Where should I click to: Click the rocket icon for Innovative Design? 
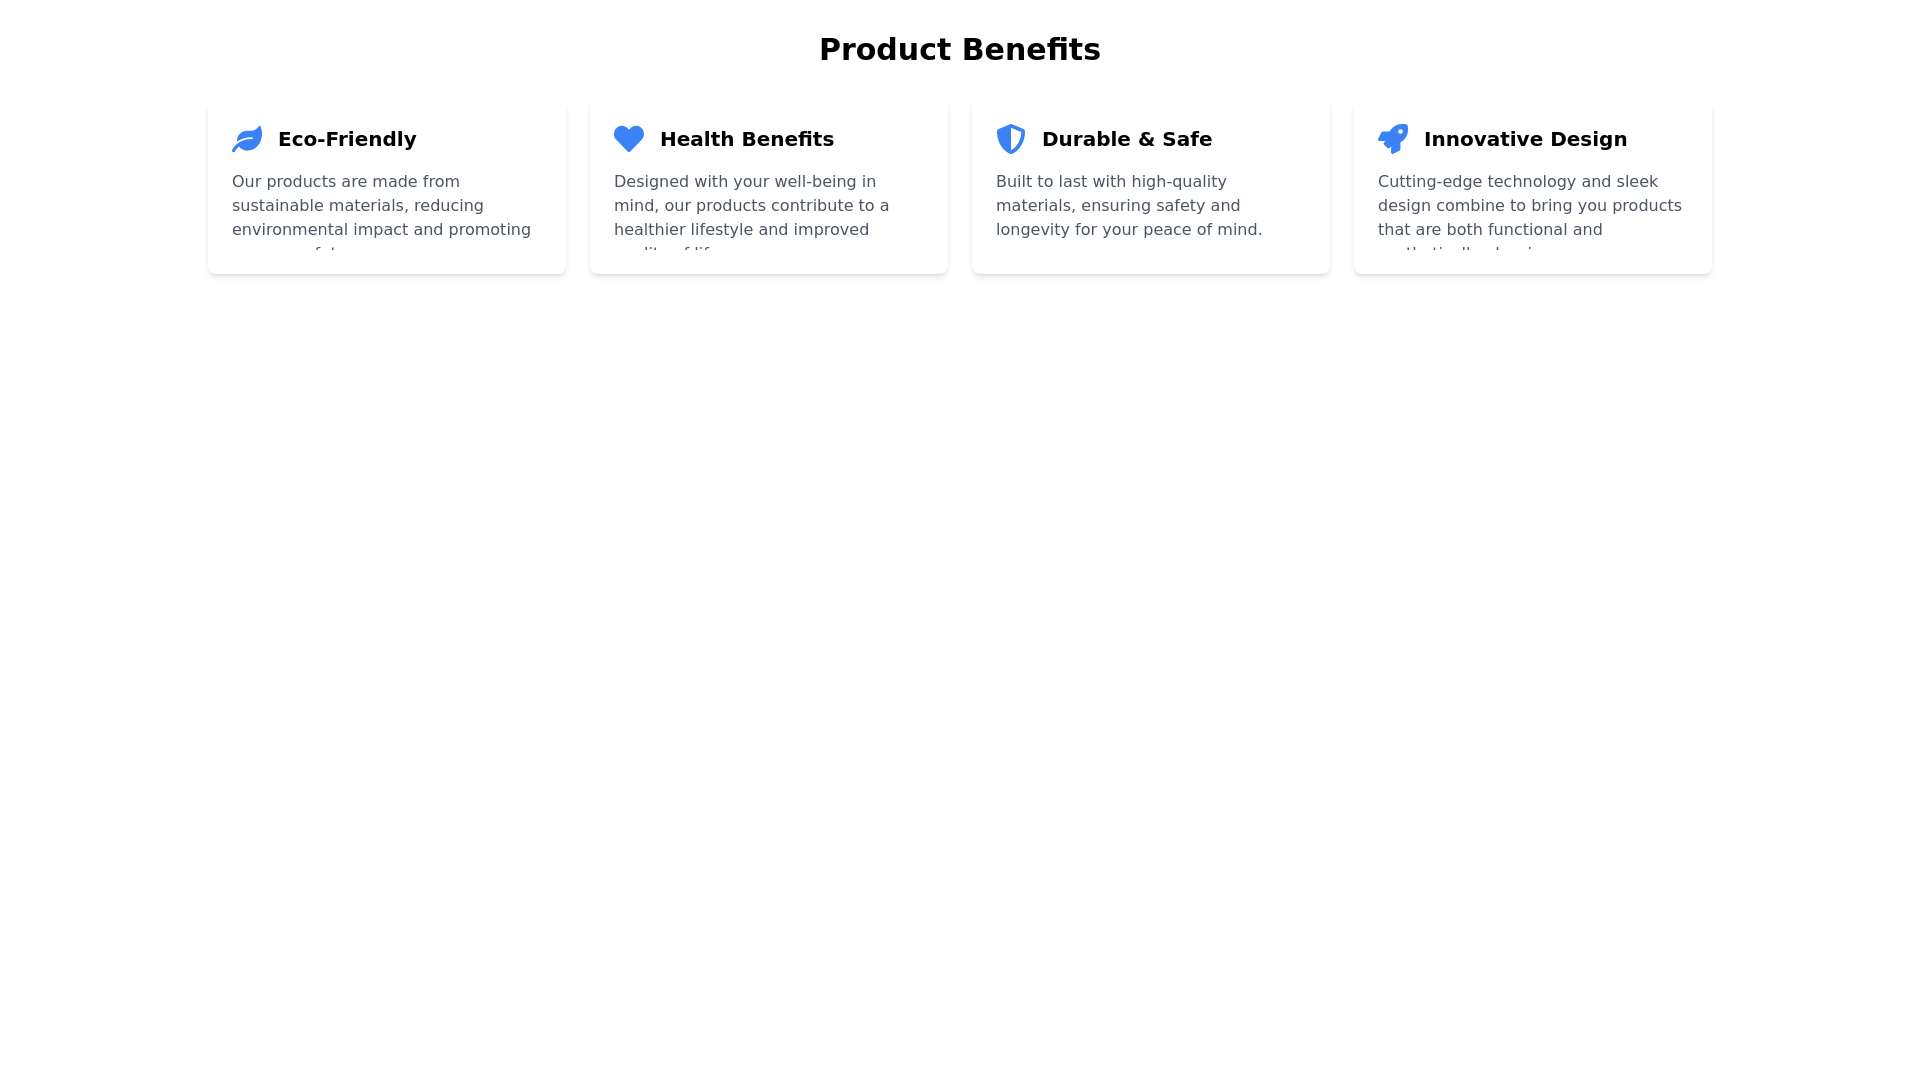click(1393, 139)
